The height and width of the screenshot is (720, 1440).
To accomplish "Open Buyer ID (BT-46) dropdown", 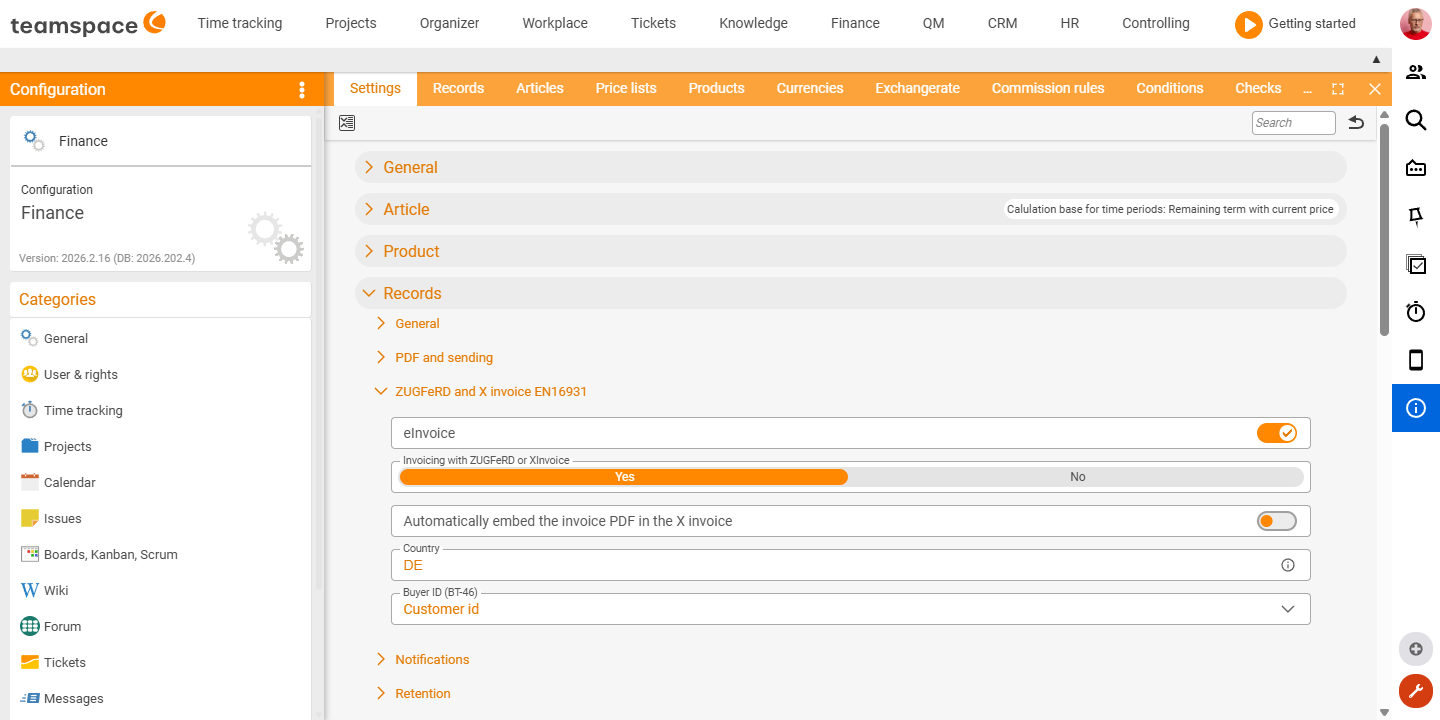I will (x=850, y=609).
